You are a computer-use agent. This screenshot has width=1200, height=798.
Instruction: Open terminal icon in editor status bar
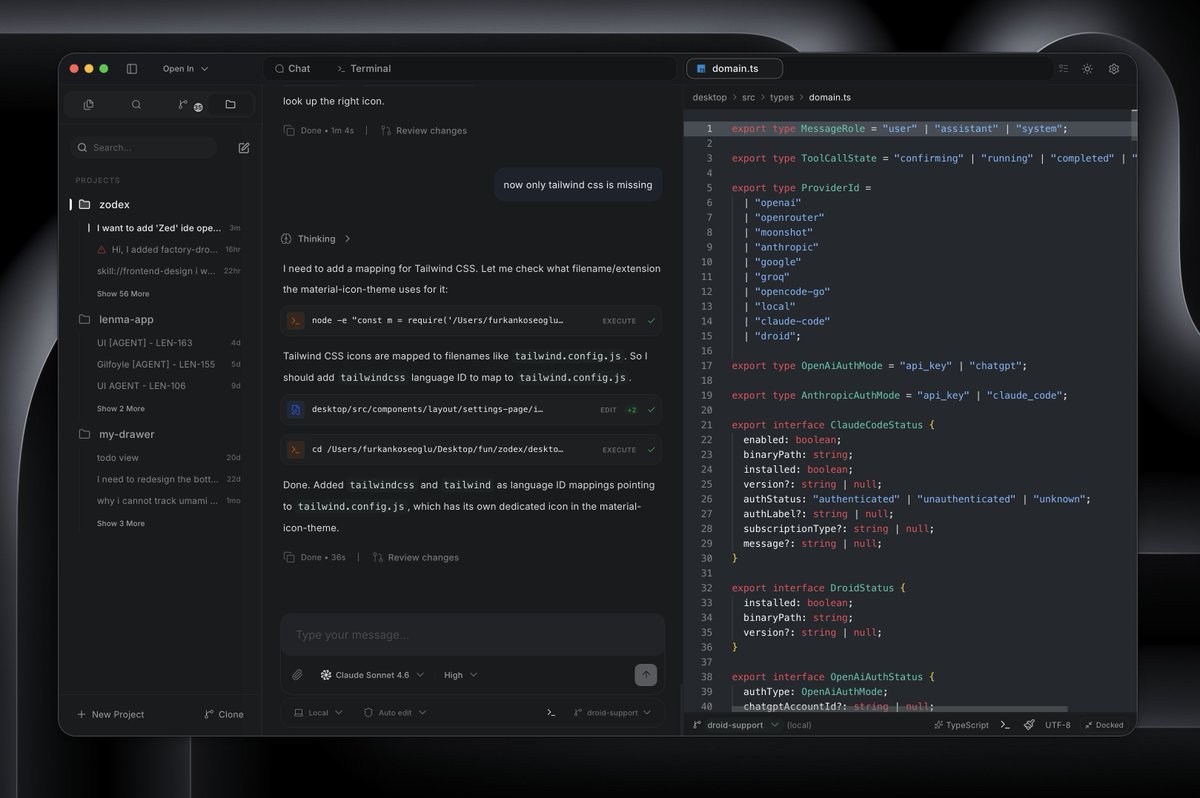click(1005, 725)
